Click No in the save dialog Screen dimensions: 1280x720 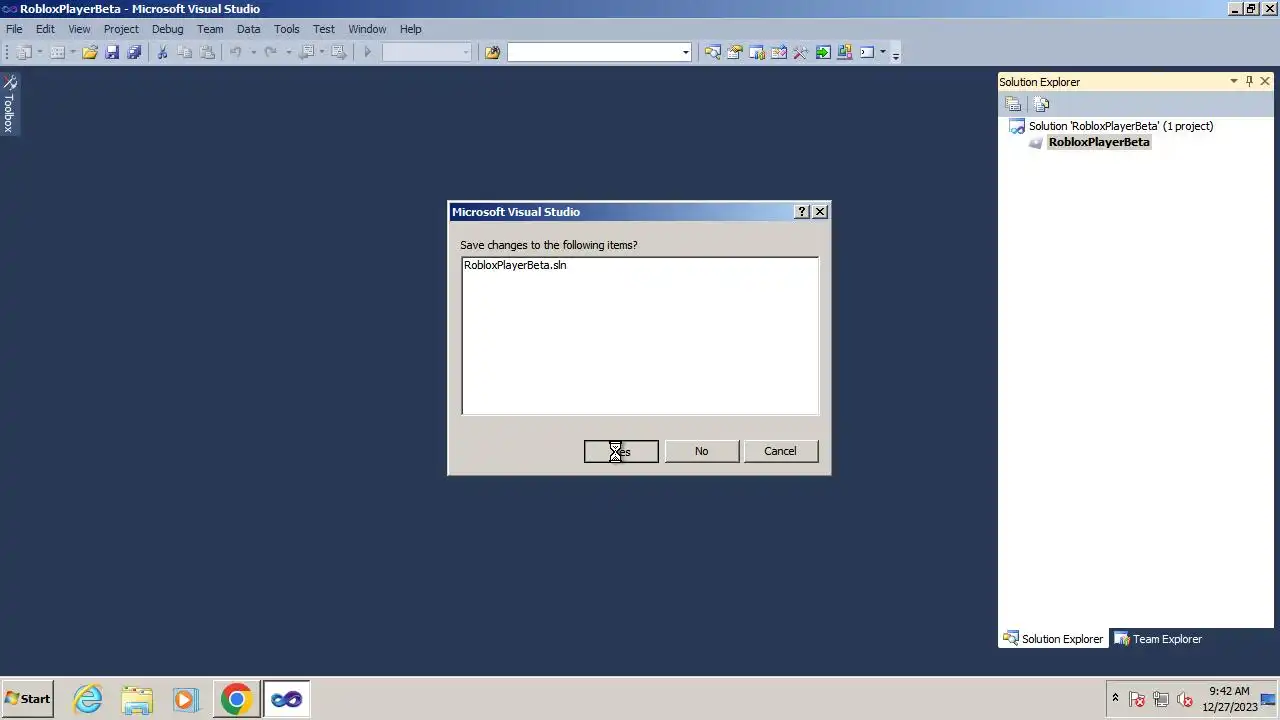pos(701,451)
